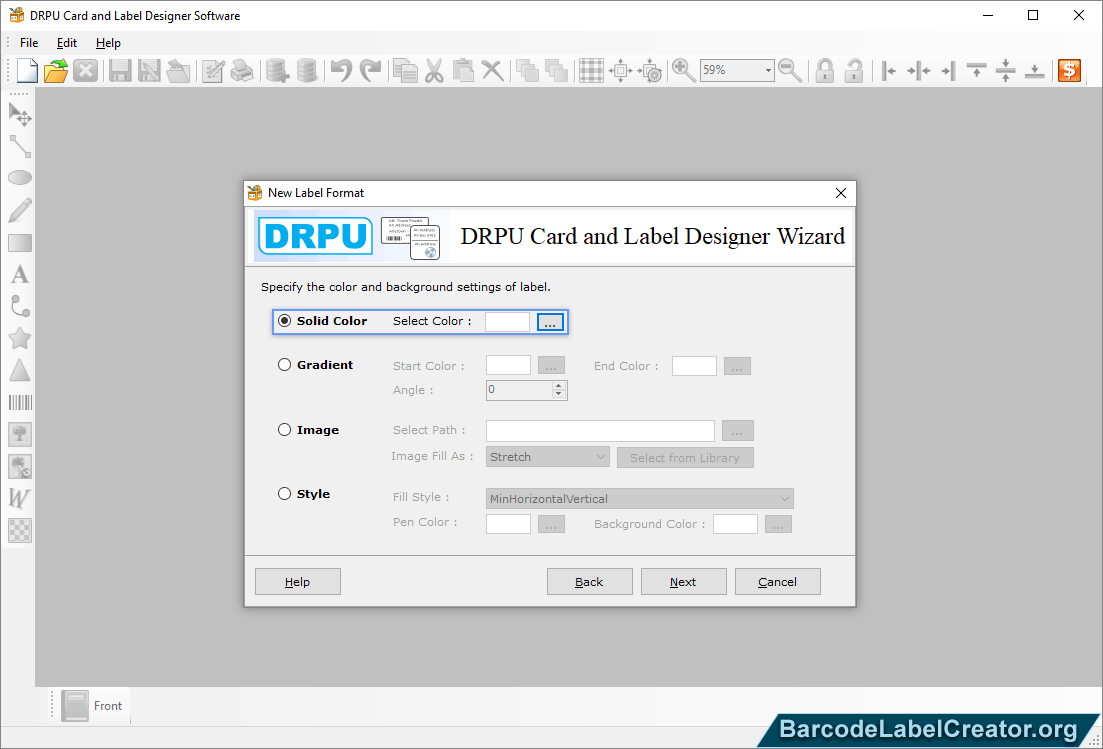This screenshot has width=1103, height=749.
Task: Select the Triangle shape tool
Action: point(20,370)
